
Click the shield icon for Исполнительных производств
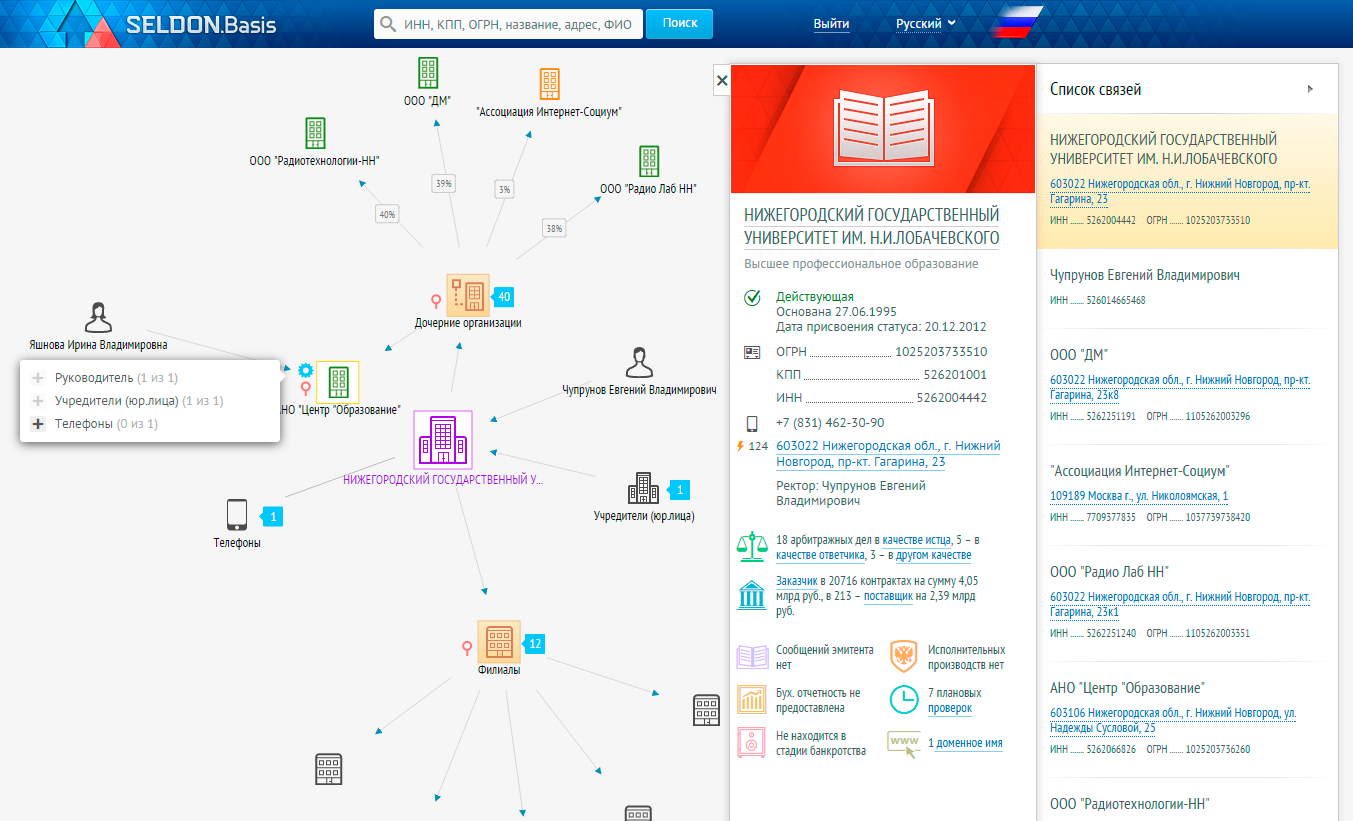click(x=904, y=656)
